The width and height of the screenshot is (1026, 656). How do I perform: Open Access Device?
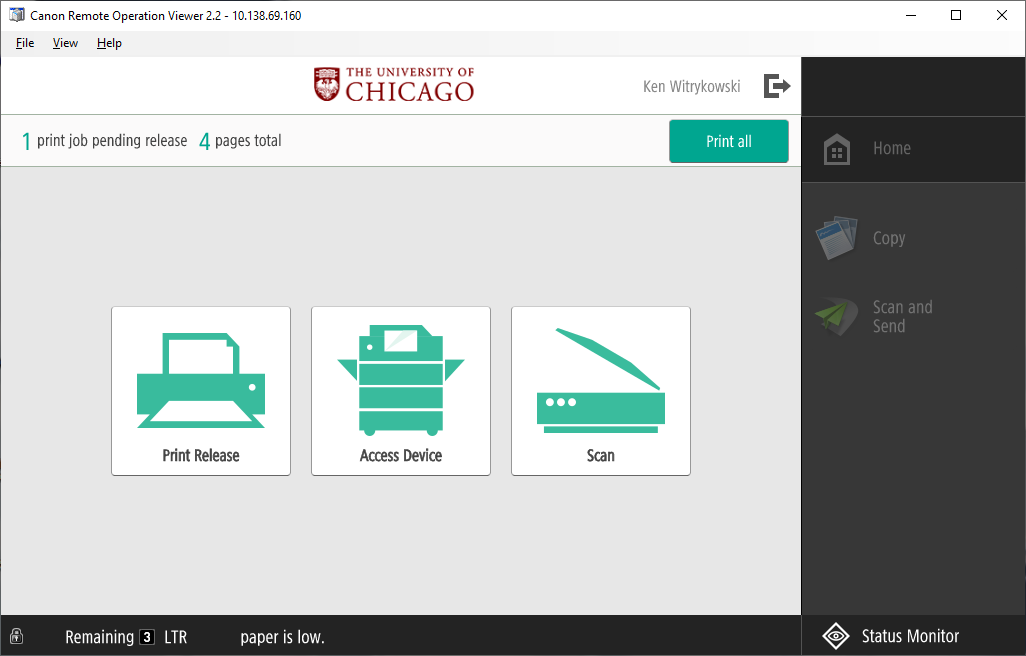[400, 378]
